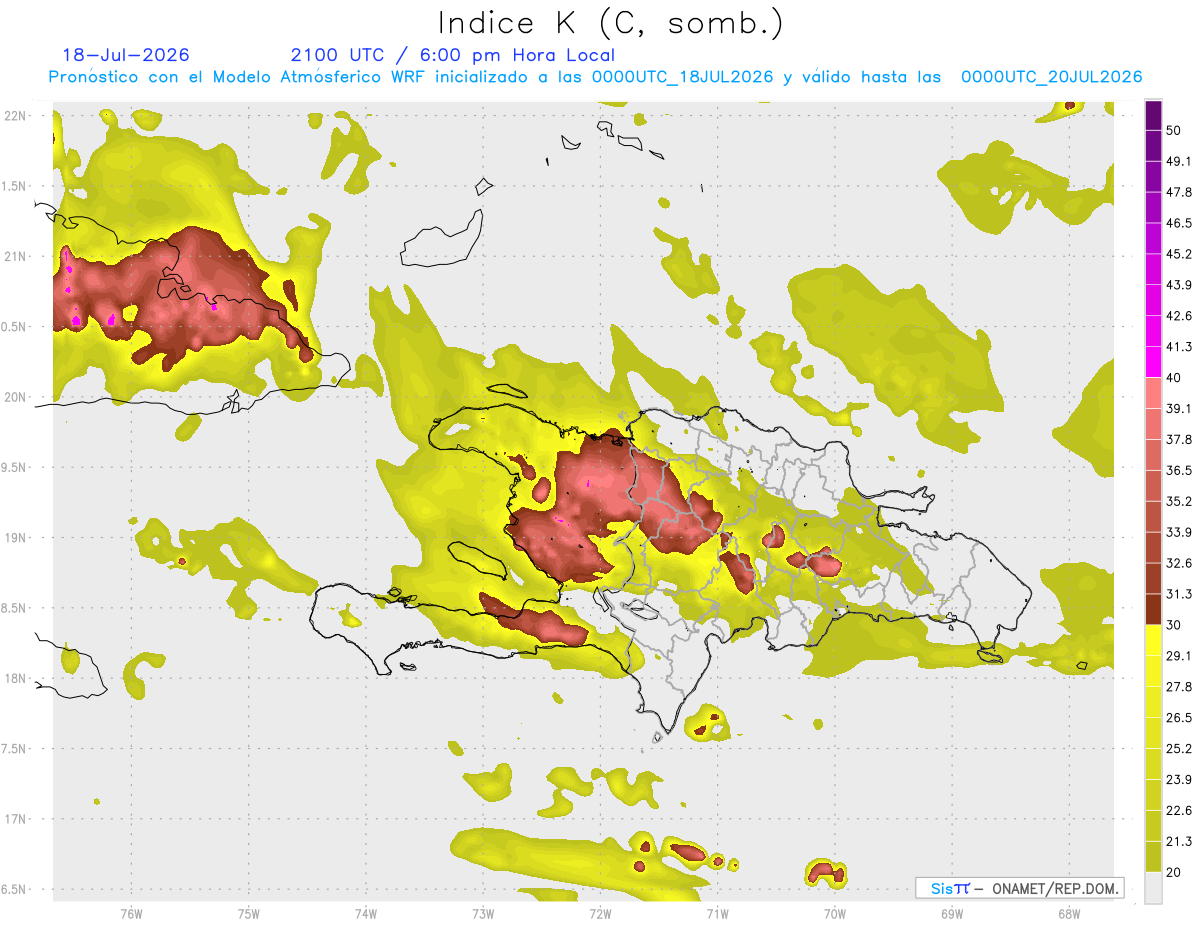Click the '21N' latitude axis label
Viewport: 1200px width, 927px height.
point(15,256)
